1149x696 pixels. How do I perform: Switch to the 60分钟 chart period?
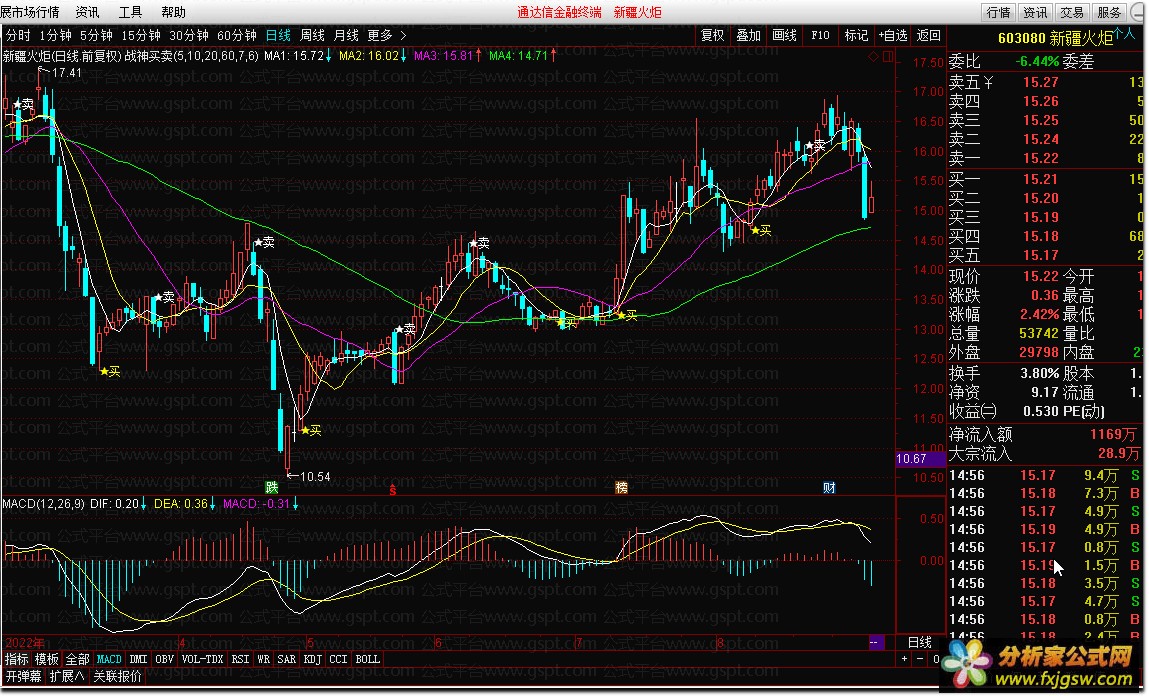pos(237,35)
